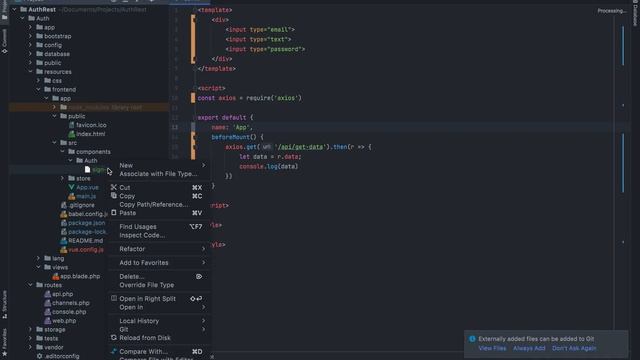Click the web.php file icon
The width and height of the screenshot is (640, 360).
47,321
